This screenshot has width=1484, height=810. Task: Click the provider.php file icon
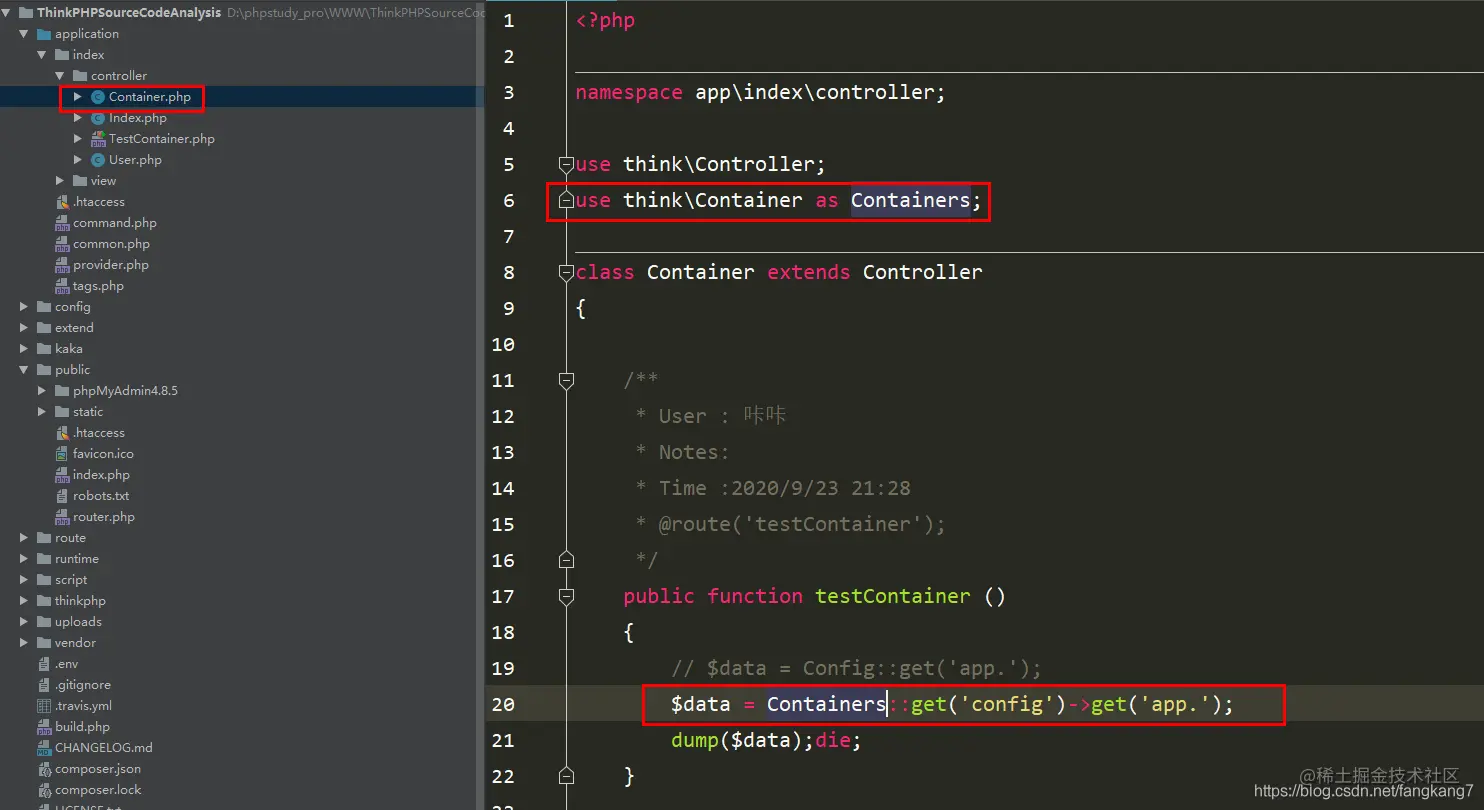click(x=62, y=265)
